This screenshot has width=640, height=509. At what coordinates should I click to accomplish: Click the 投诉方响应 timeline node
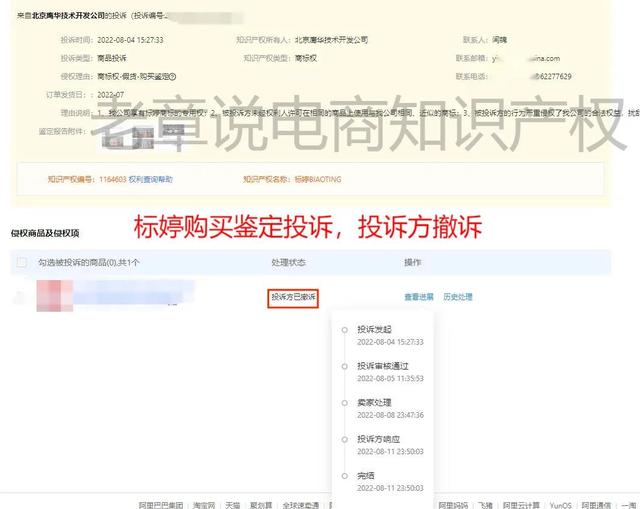click(x=345, y=440)
